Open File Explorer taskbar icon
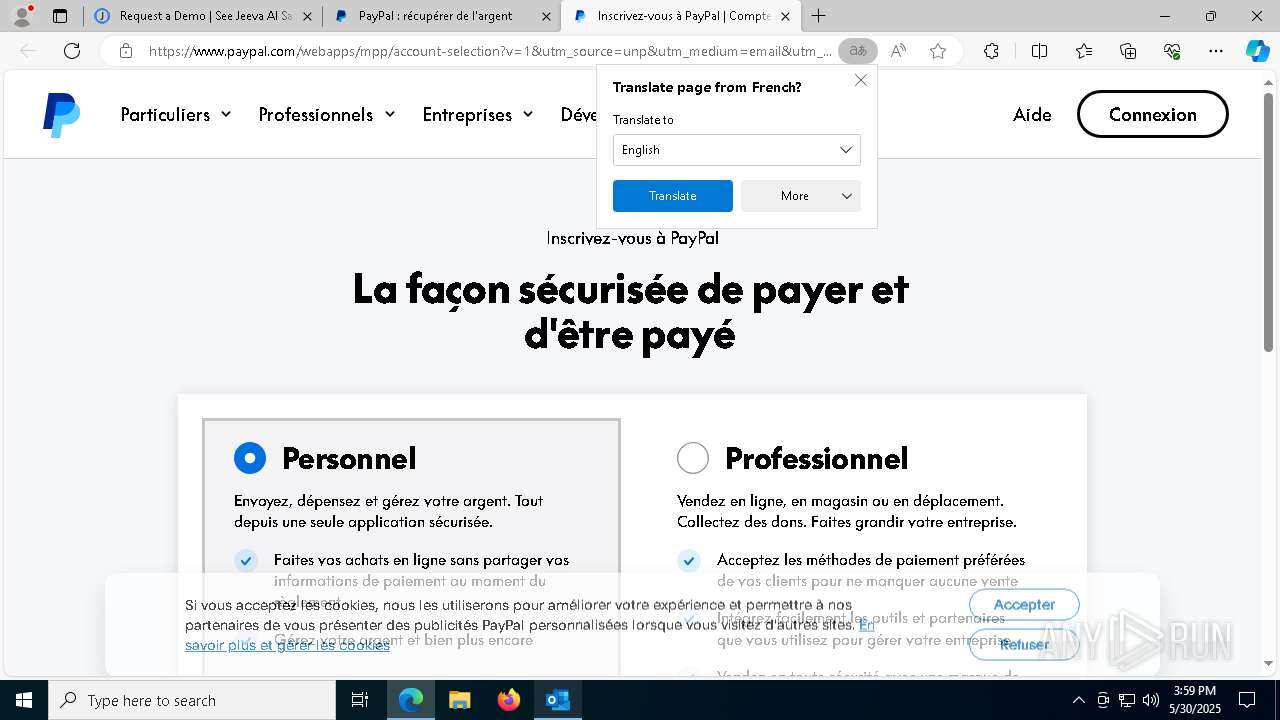 [x=459, y=700]
